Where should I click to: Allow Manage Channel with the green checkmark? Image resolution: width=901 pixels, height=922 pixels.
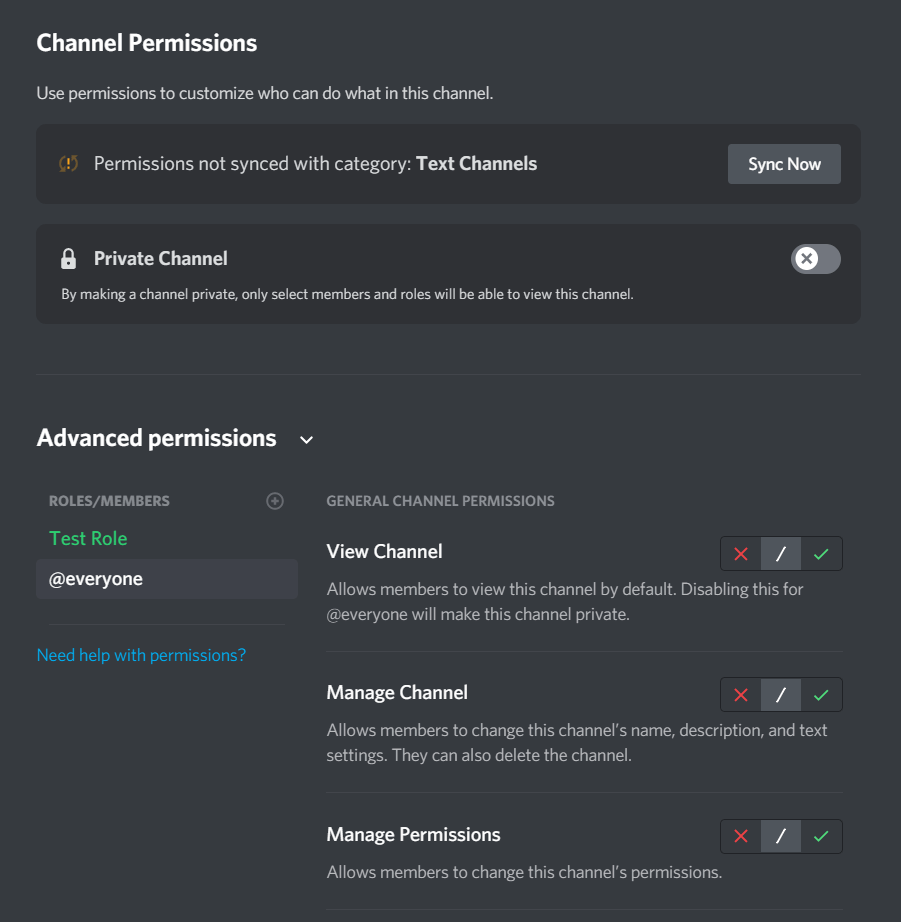click(x=821, y=694)
